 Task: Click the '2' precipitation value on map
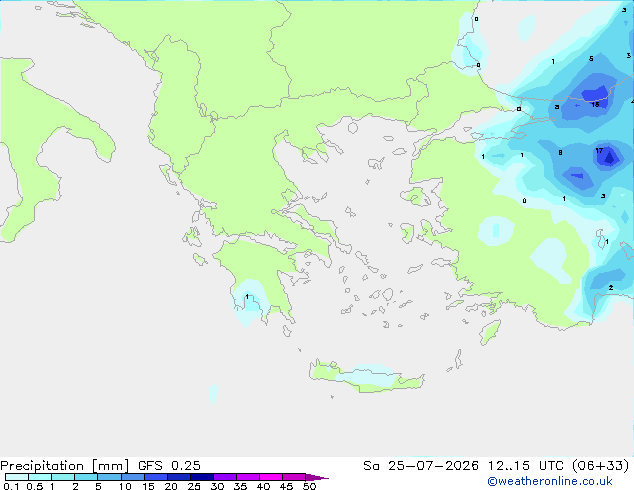611,287
